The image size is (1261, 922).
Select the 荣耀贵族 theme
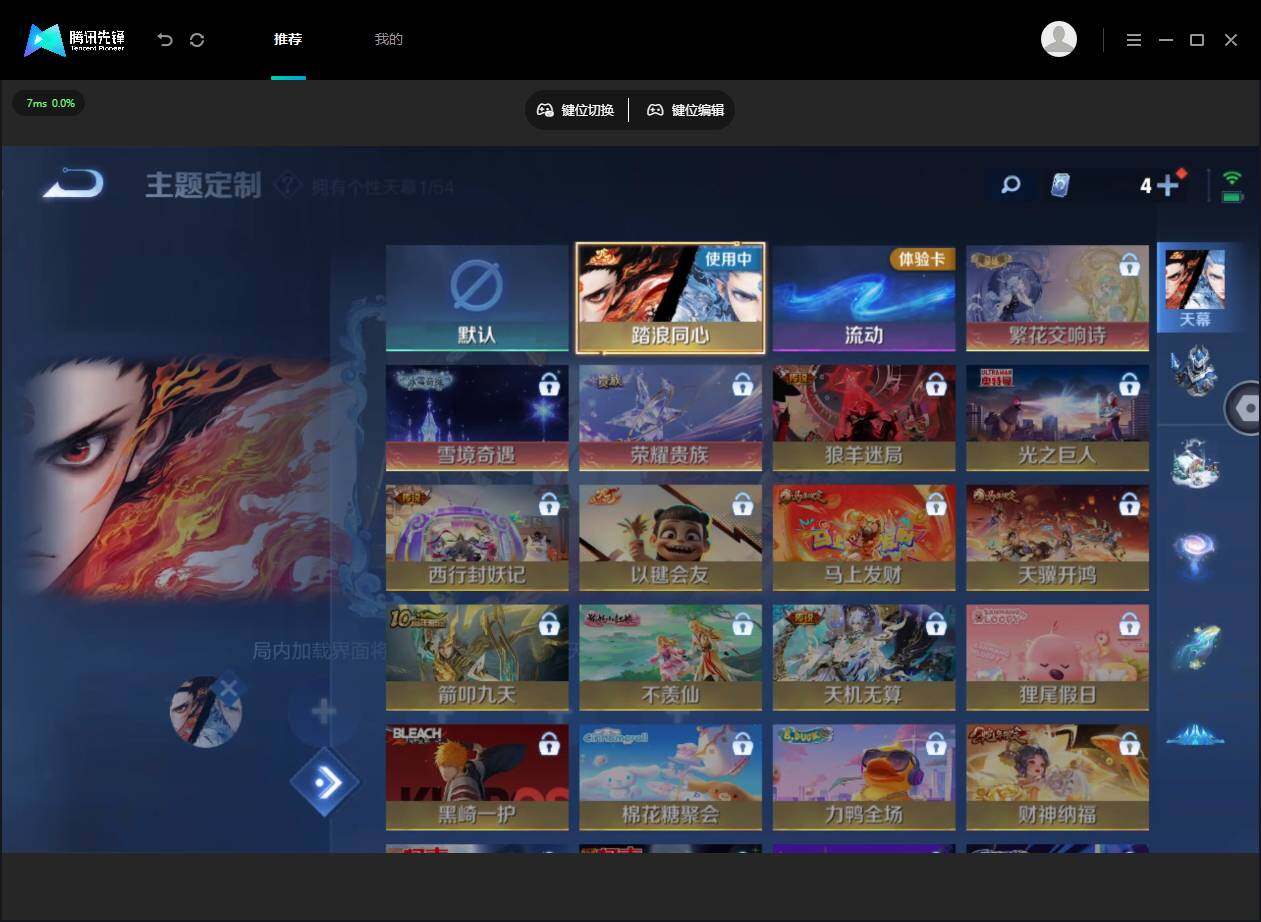pyautogui.click(x=670, y=418)
